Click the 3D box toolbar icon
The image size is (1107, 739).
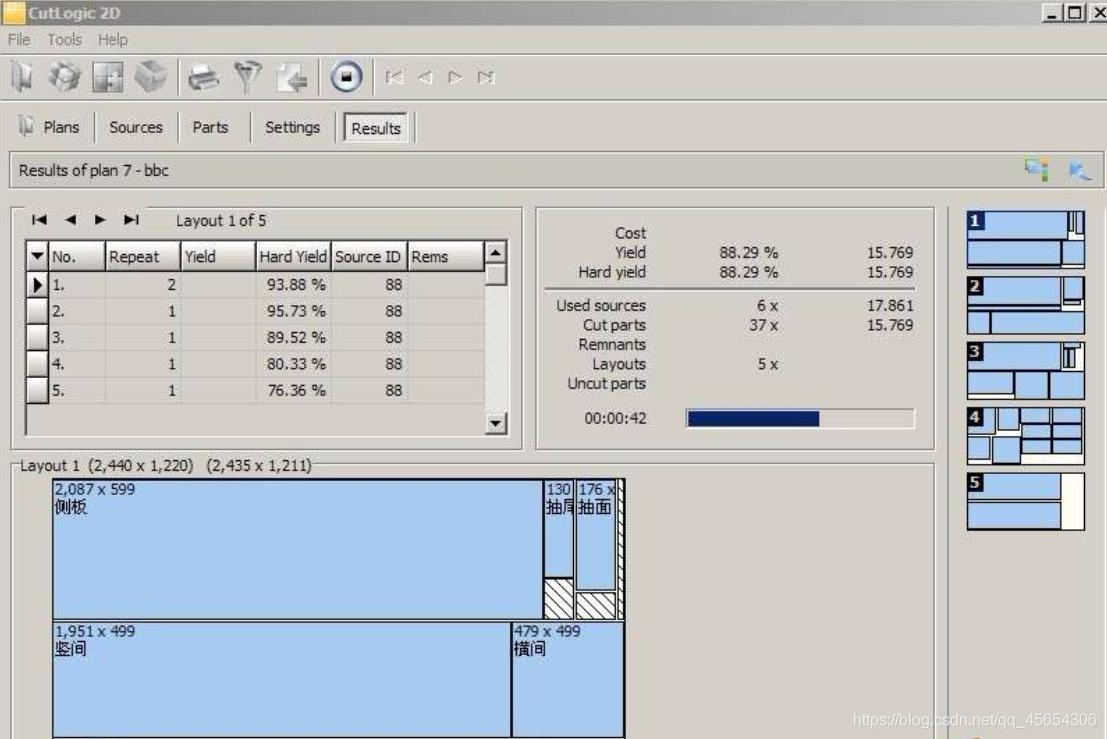pyautogui.click(x=150, y=77)
